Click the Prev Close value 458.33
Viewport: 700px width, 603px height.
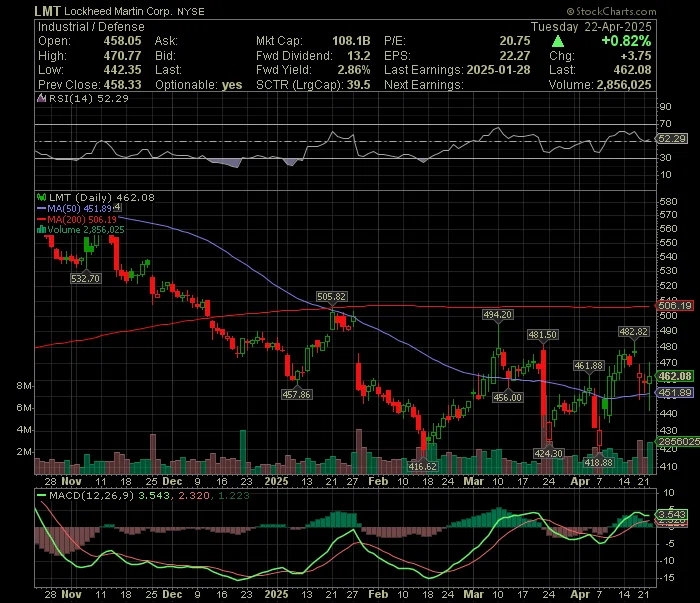tap(122, 85)
